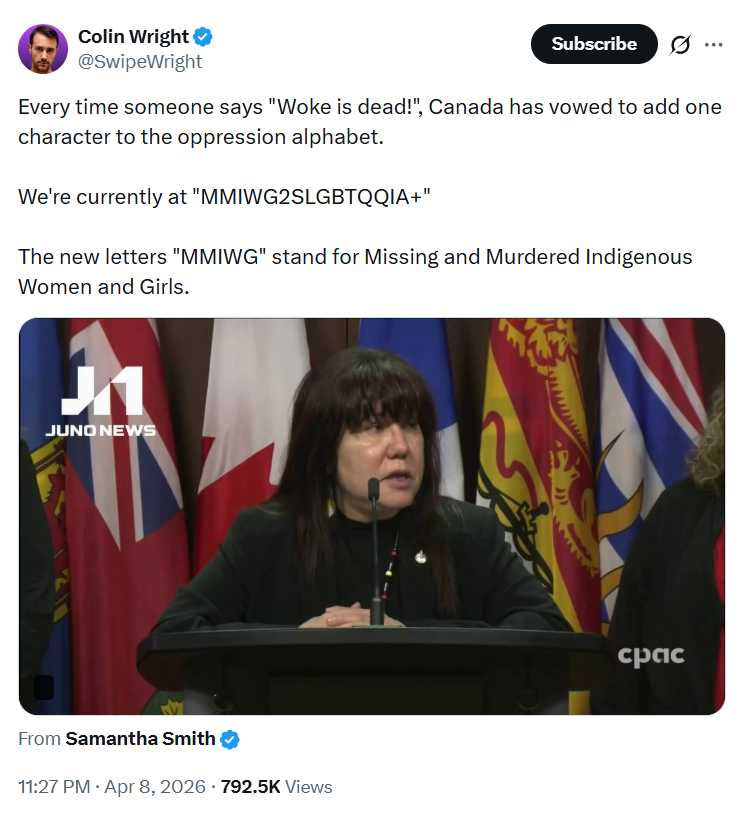742x814 pixels.
Task: Click the dark square badge in video corner
Action: click(43, 688)
